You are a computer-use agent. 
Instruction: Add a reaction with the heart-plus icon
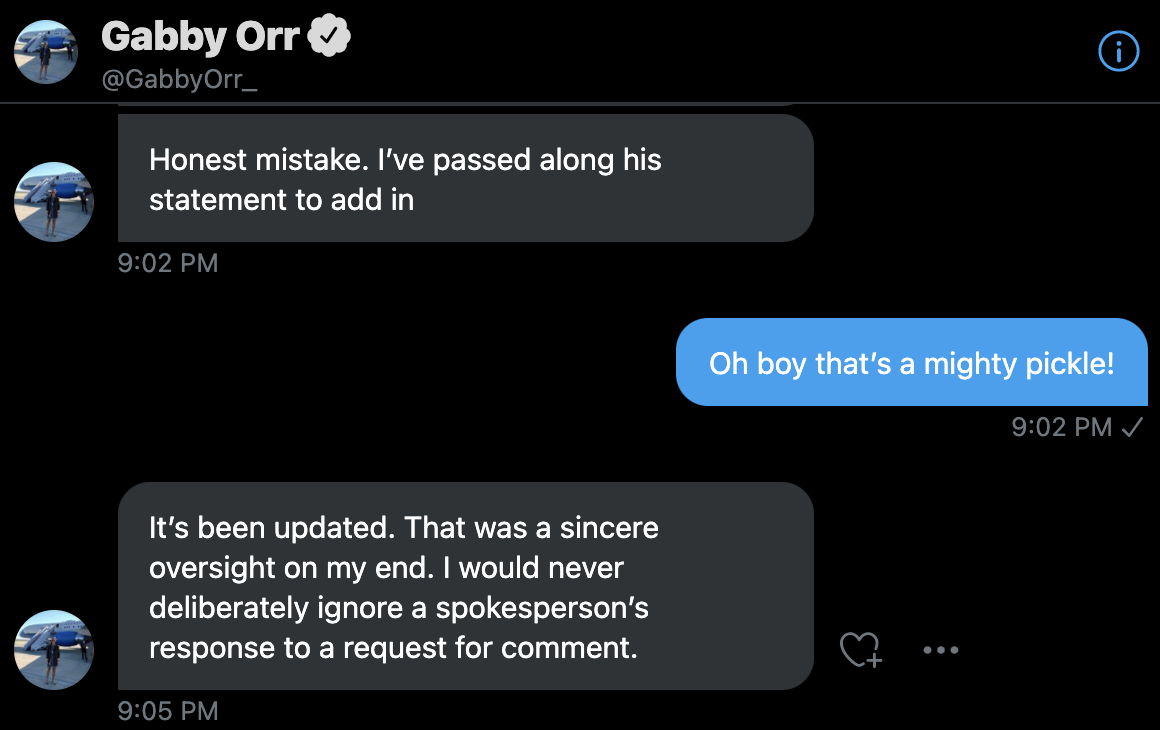click(x=860, y=650)
